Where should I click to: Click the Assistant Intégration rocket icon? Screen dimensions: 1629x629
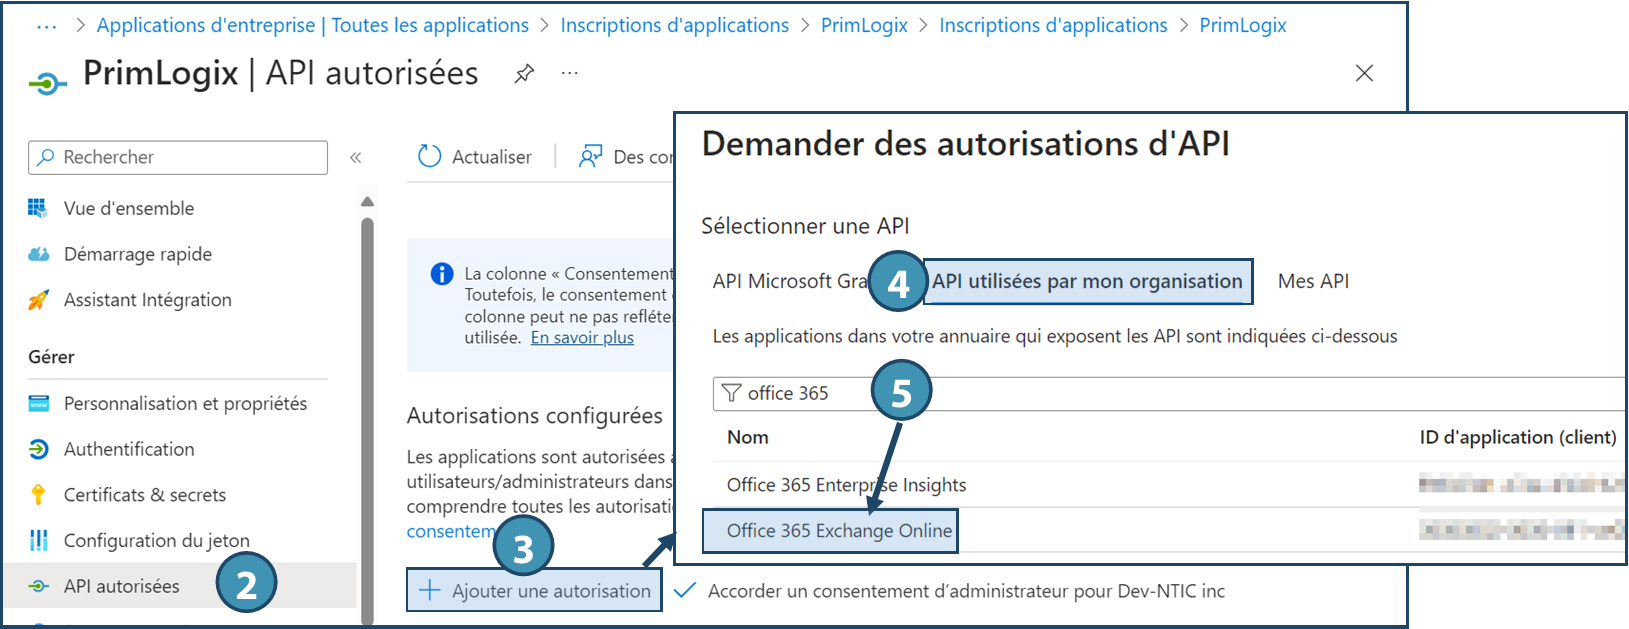point(38,300)
